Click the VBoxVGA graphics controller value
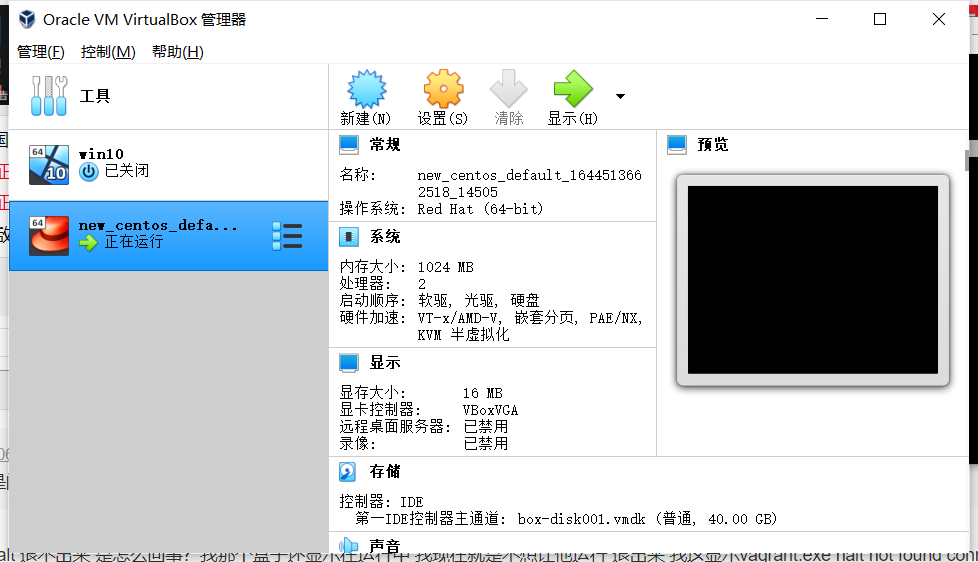 pyautogui.click(x=490, y=410)
